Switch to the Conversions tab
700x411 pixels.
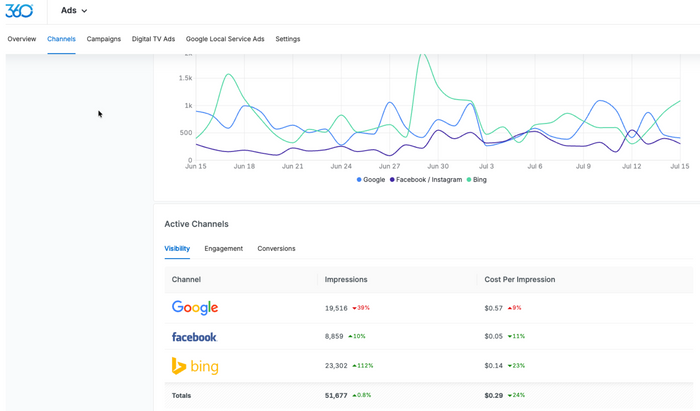[x=276, y=249]
